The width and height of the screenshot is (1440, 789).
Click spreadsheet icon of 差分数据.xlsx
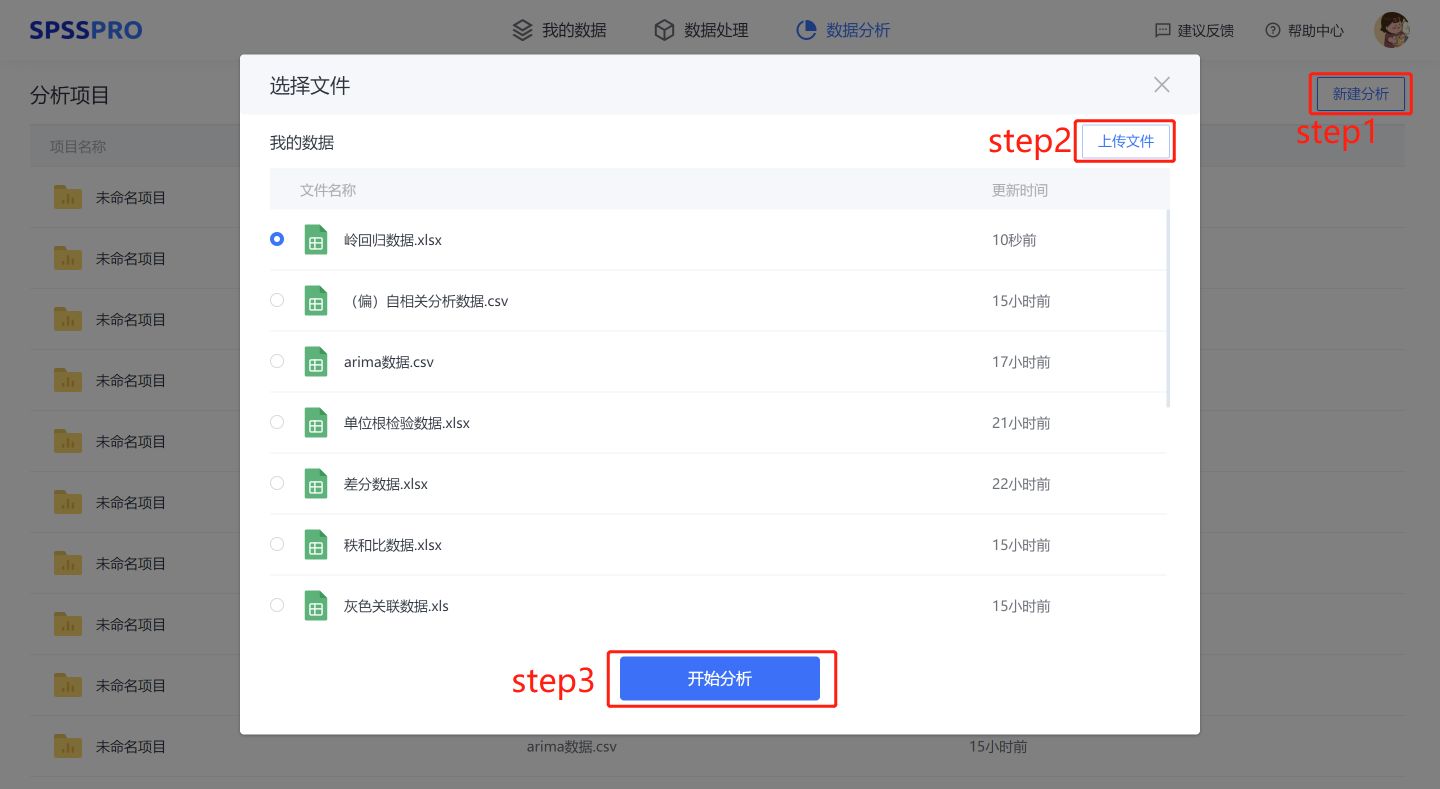[316, 484]
